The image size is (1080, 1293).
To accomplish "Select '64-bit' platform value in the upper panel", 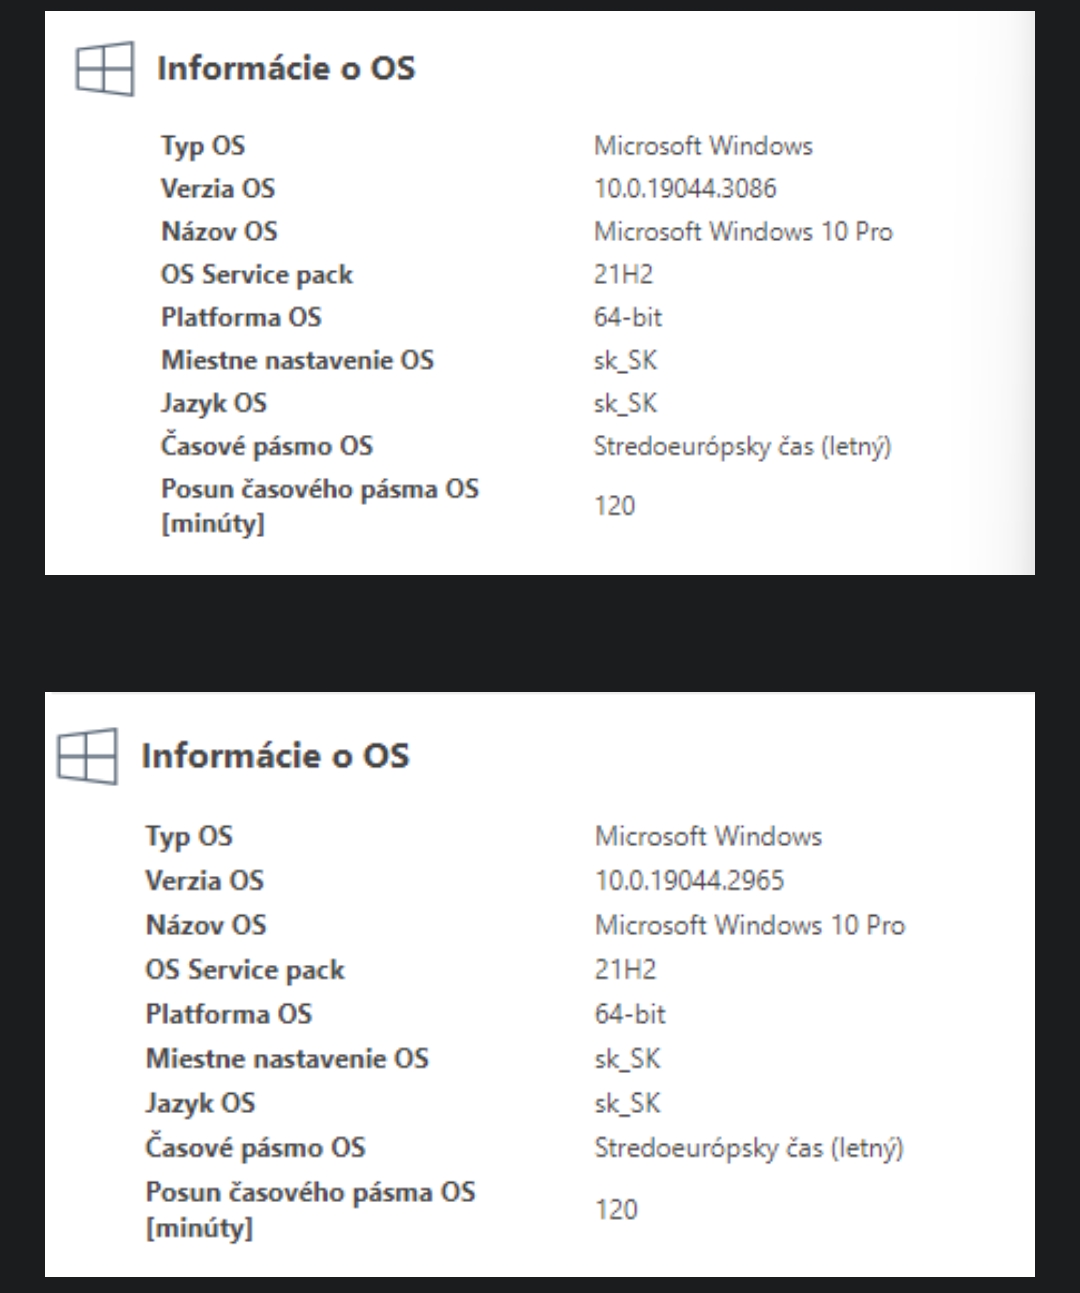I will [x=628, y=317].
